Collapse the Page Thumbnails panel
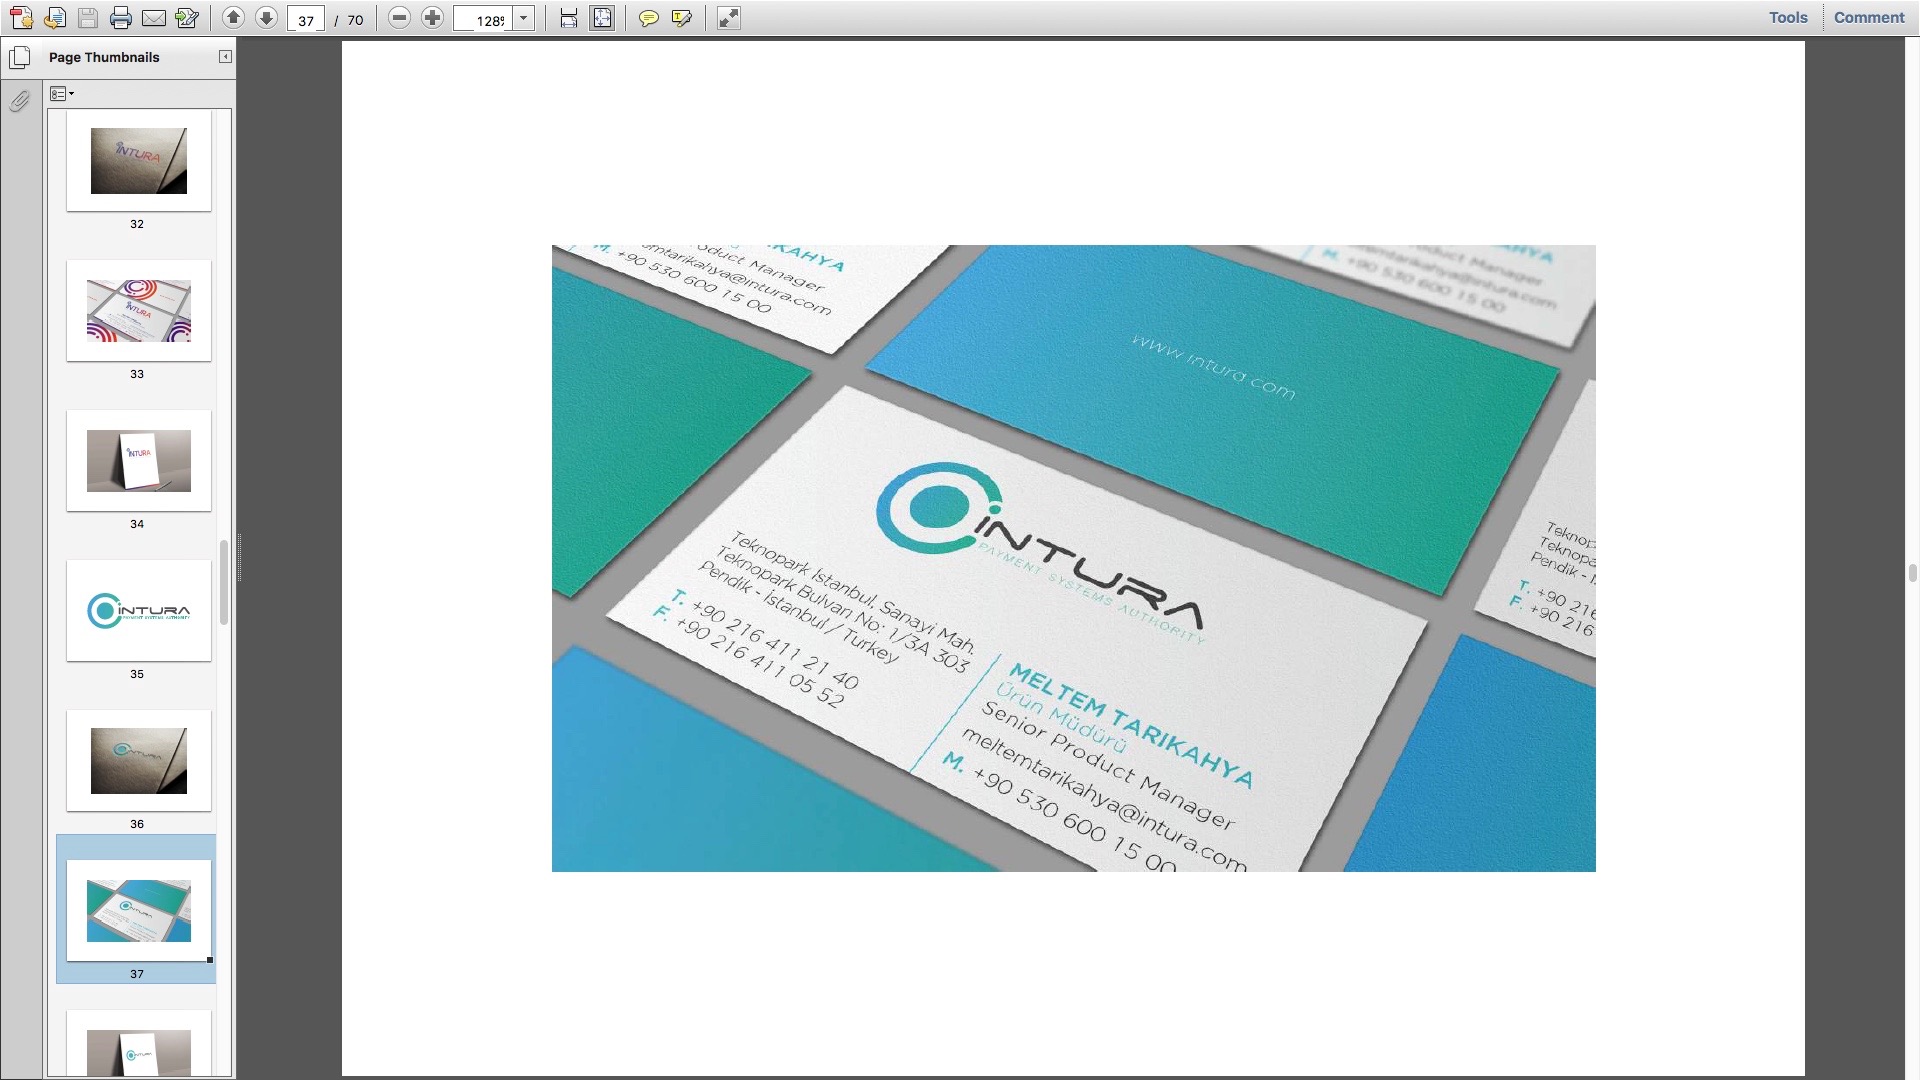The width and height of the screenshot is (1920, 1080). pos(225,57)
